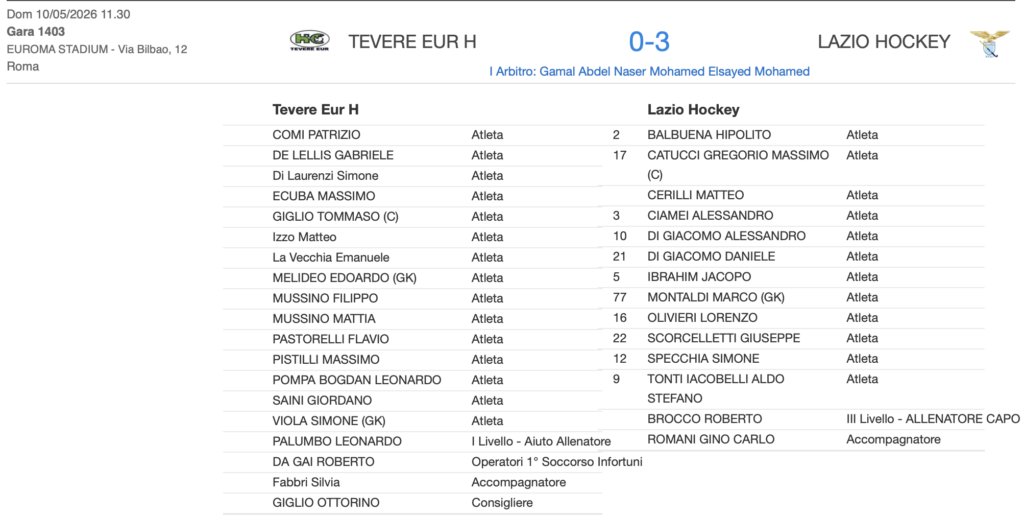
Task: Click the Lazio Hockey eagle crest icon
Action: pyautogui.click(x=989, y=43)
